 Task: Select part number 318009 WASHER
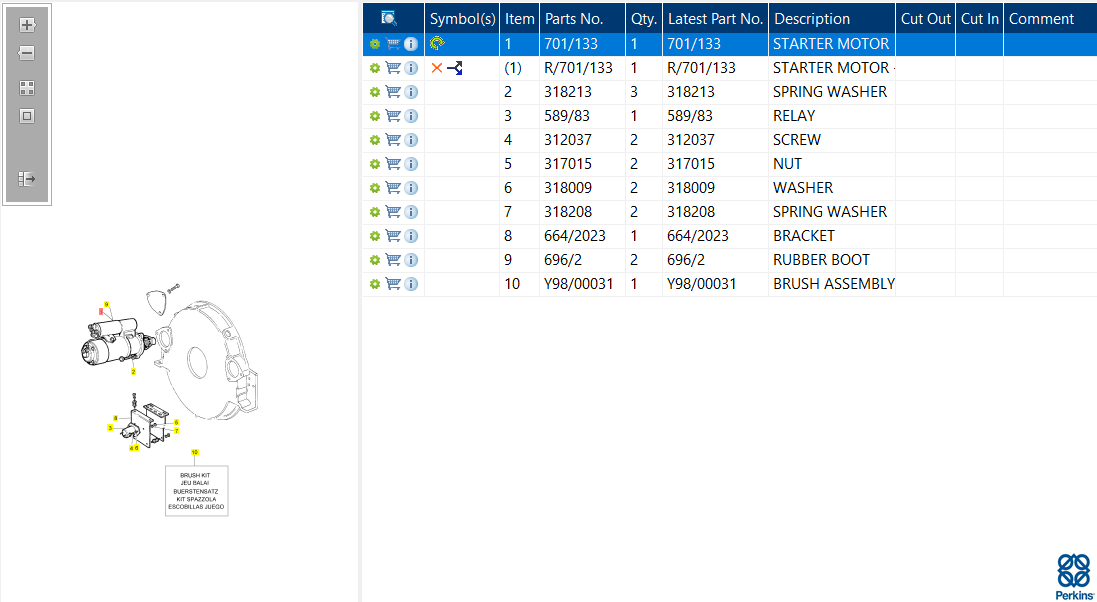point(730,188)
